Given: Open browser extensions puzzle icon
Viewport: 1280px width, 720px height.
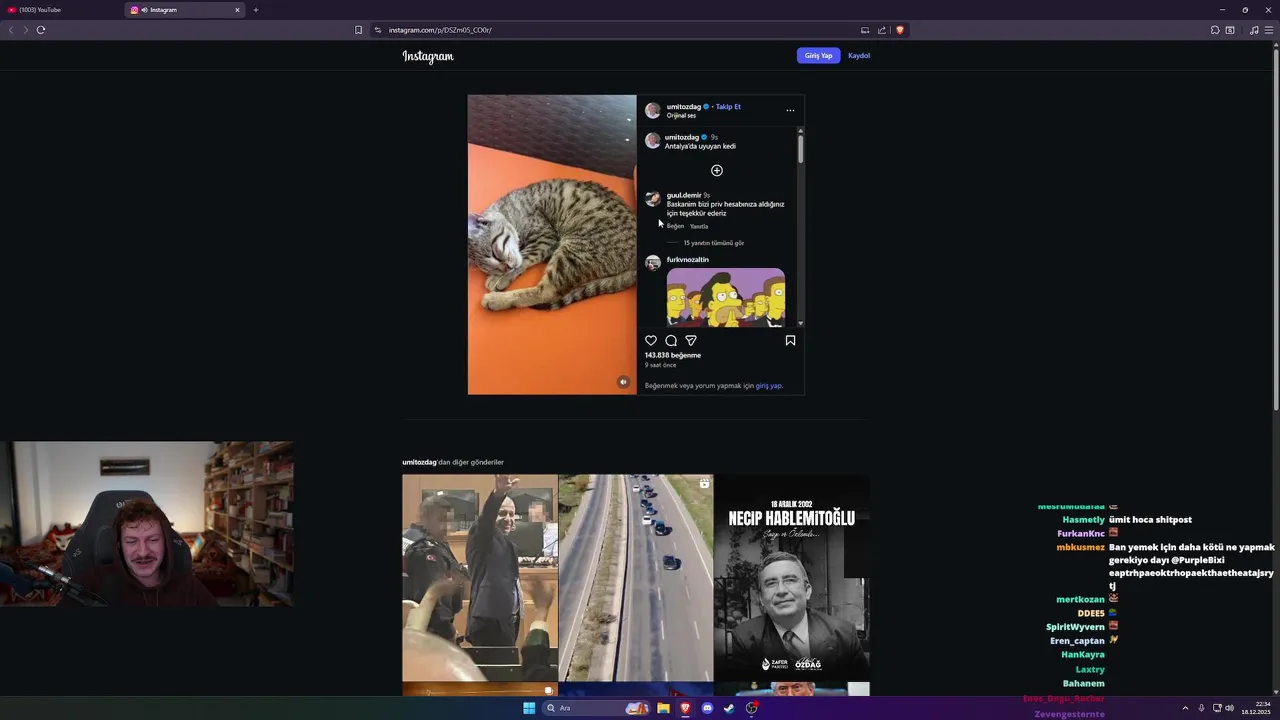Looking at the screenshot, I should (x=1215, y=30).
